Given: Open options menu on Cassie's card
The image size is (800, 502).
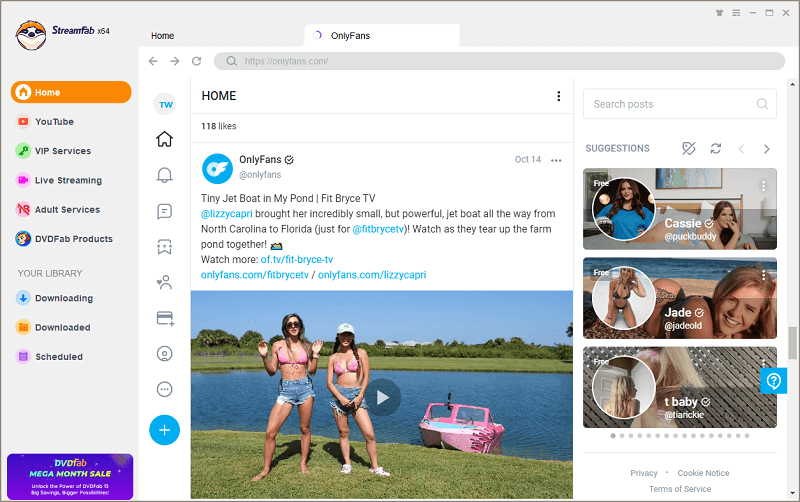Looking at the screenshot, I should click(x=763, y=186).
